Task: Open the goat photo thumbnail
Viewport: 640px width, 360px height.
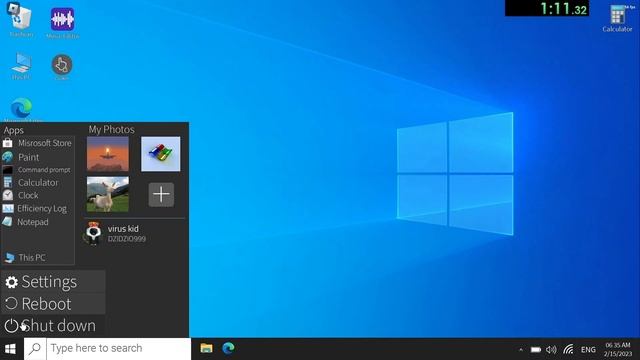Action: click(x=108, y=194)
